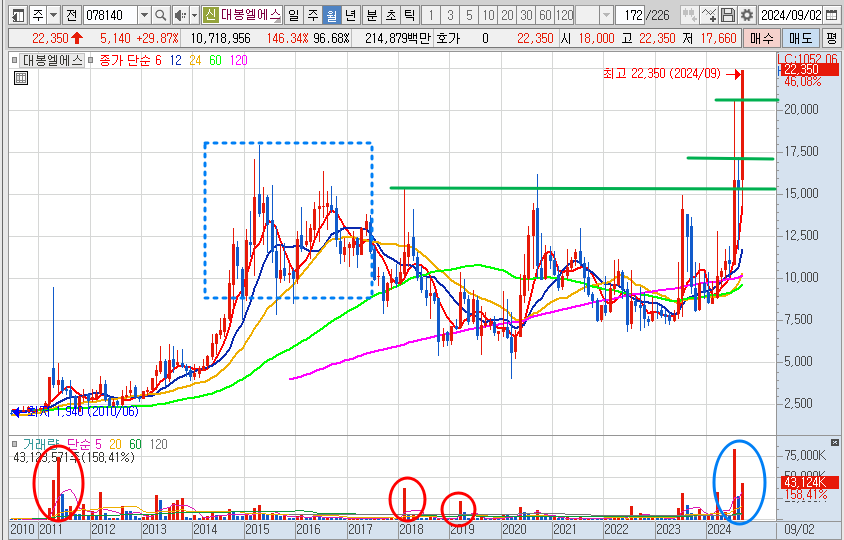Click interval button 20
Image resolution: width=844 pixels, height=540 pixels.
tap(508, 15)
